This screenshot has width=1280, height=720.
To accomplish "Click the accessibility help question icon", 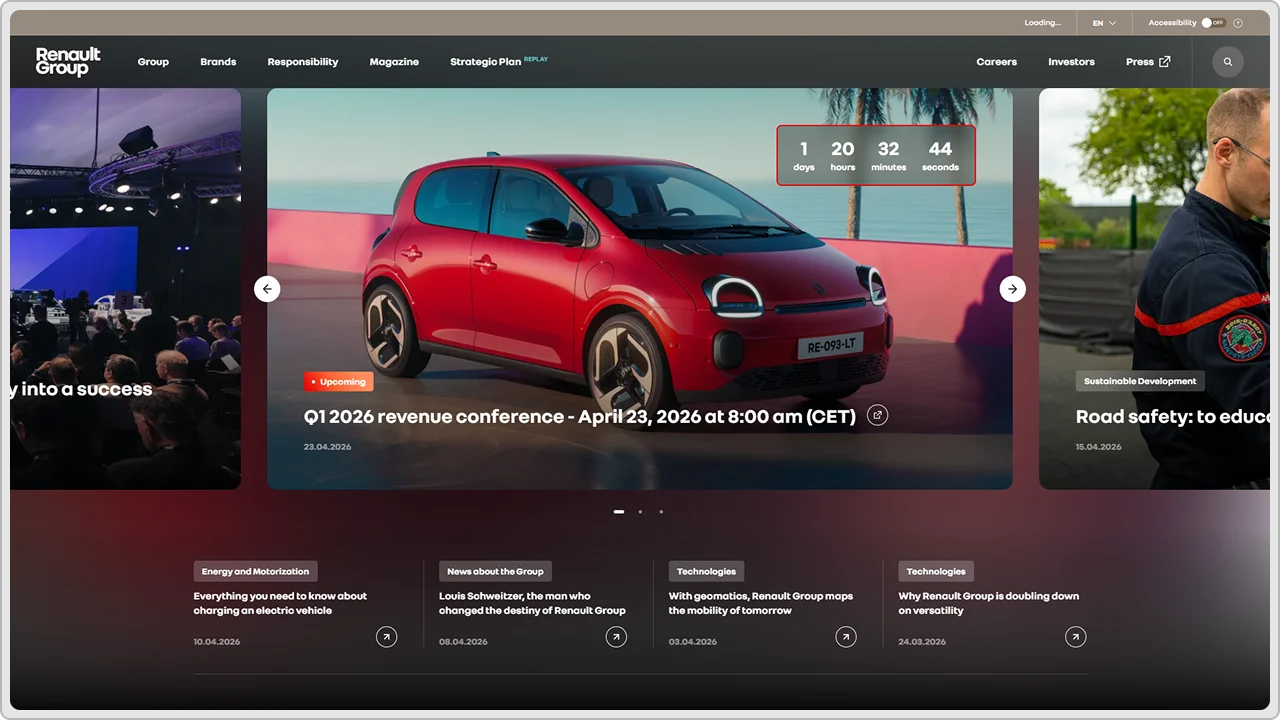I will tap(1238, 23).
